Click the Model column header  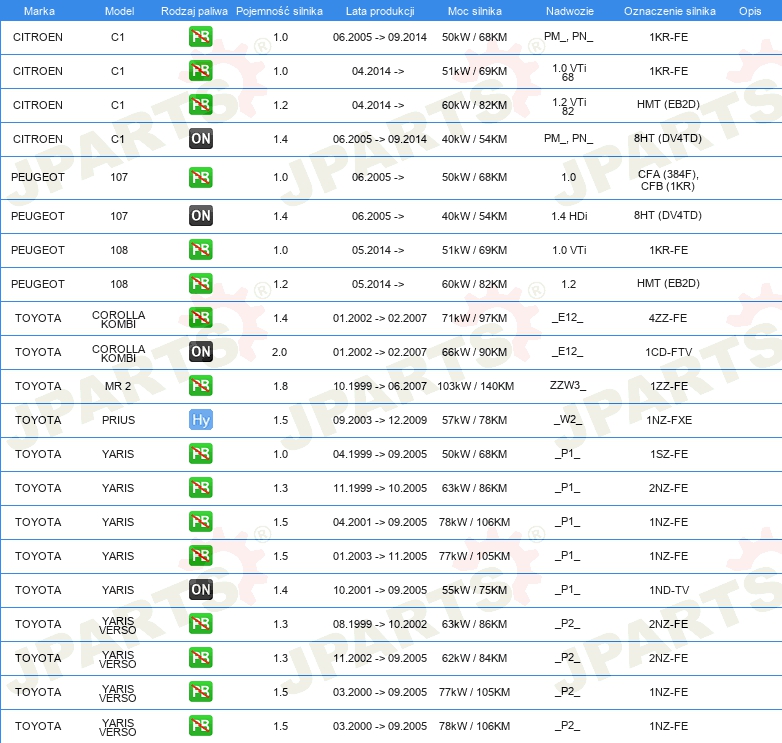point(119,11)
